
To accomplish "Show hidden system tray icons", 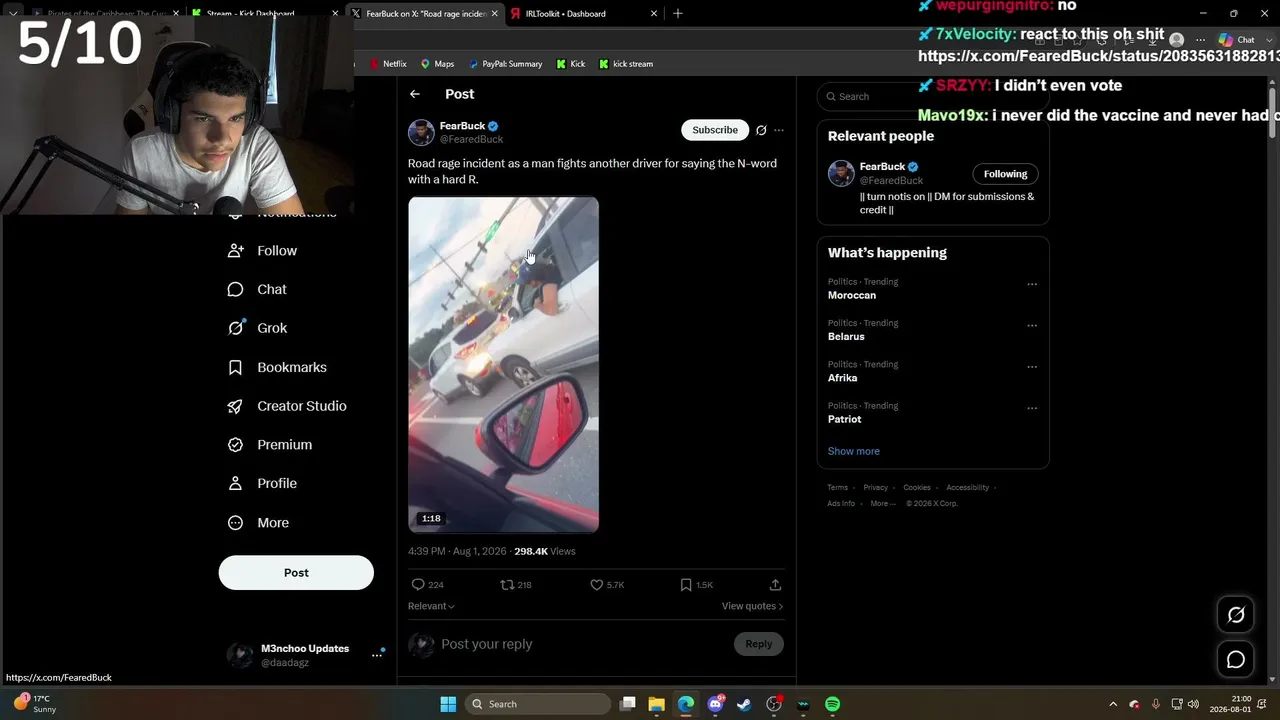I will [x=1113, y=704].
